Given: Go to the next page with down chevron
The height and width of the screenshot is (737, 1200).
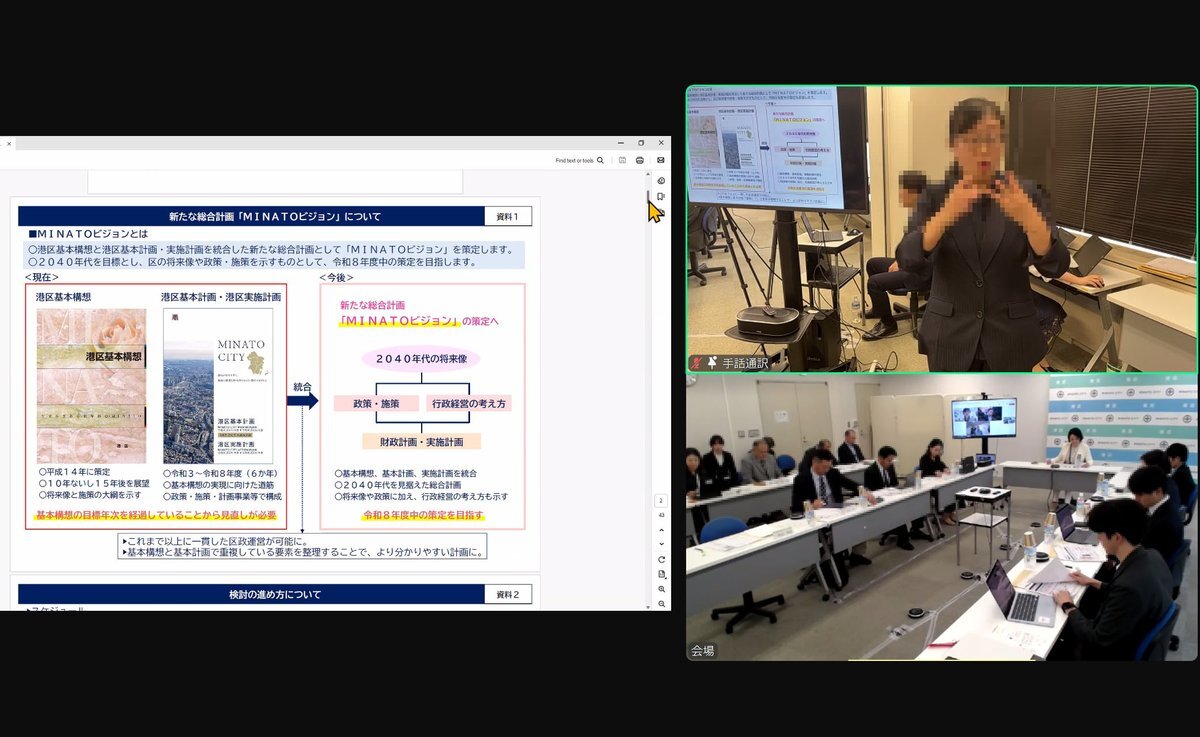Looking at the screenshot, I should [661, 544].
